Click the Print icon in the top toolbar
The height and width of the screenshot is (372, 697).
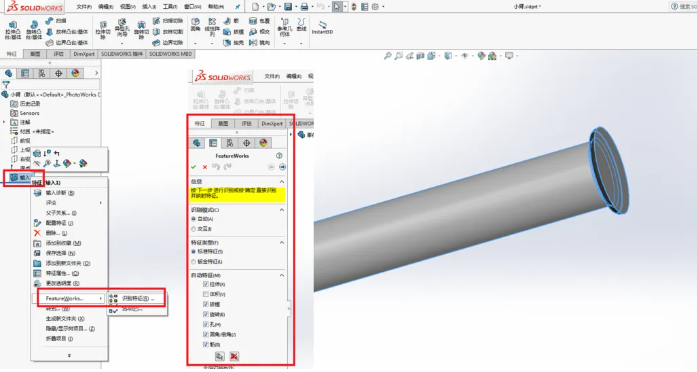(304, 7)
